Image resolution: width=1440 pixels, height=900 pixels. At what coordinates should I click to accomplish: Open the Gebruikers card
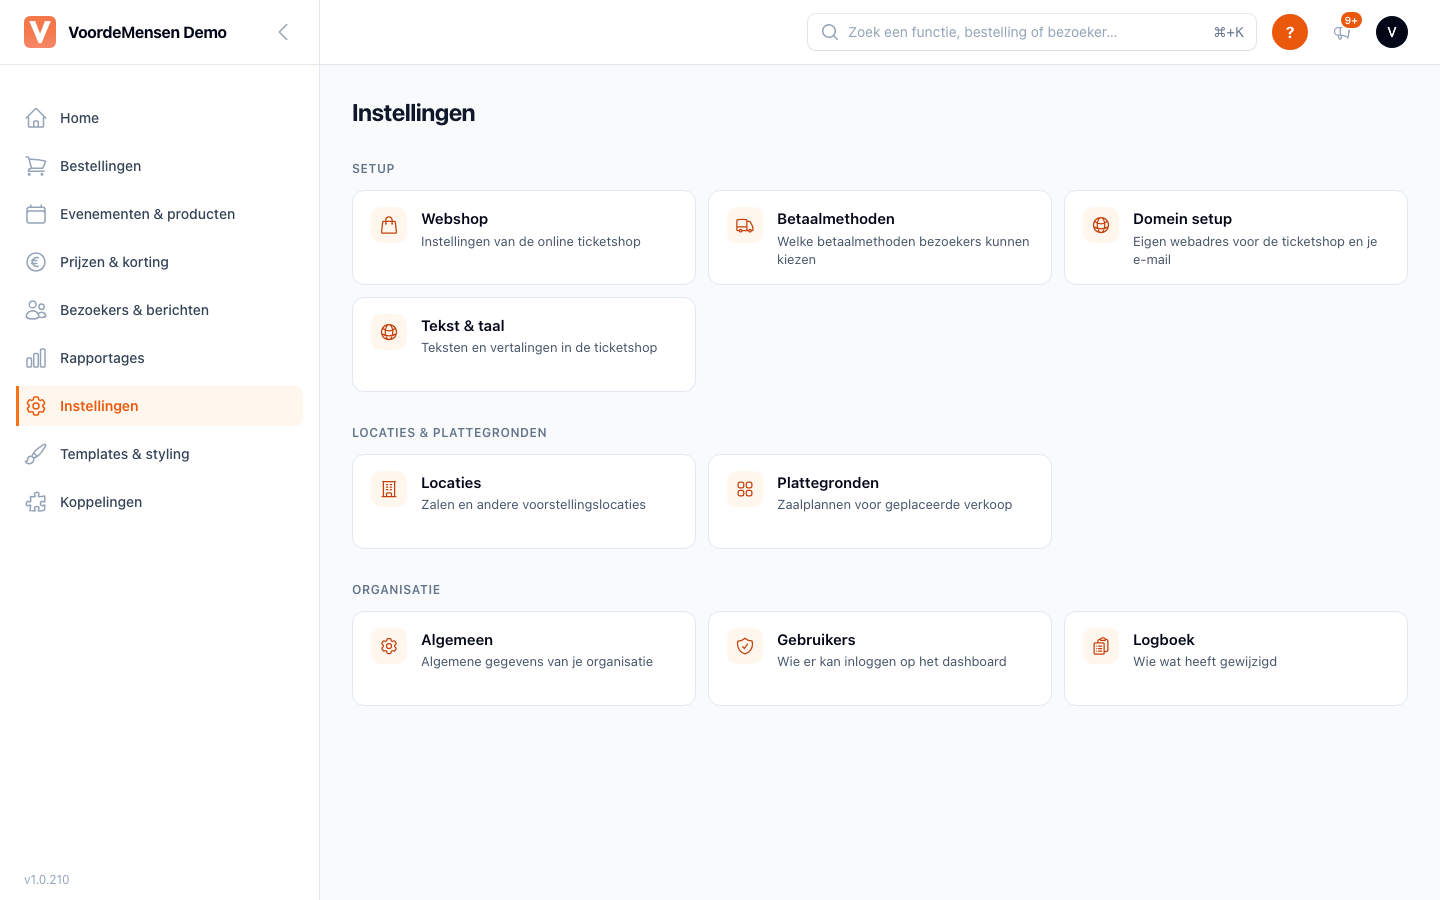click(880, 658)
